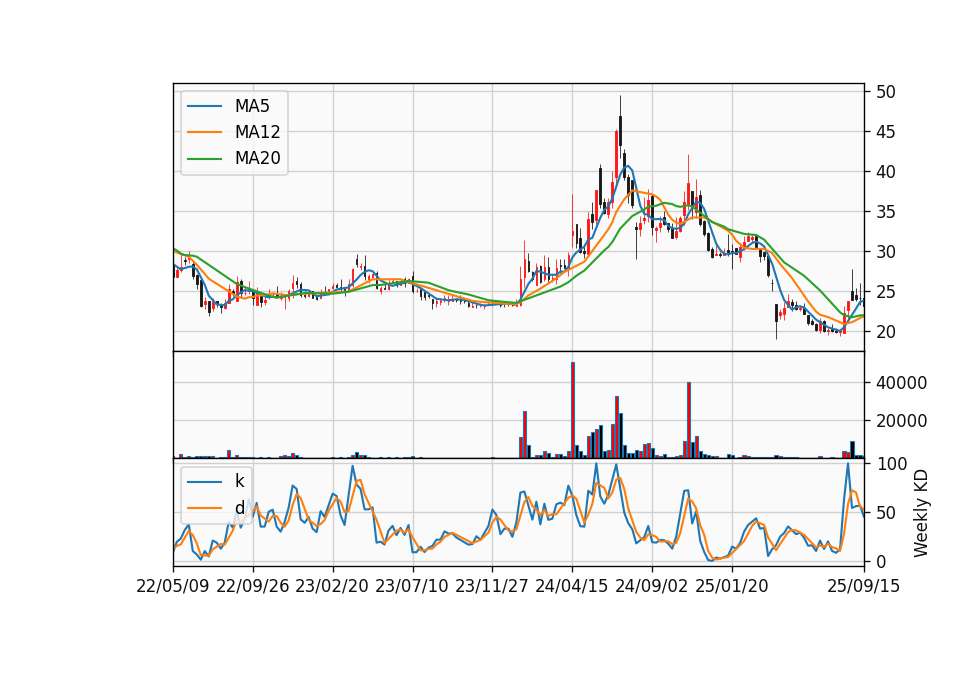
Task: Click the 23/07/10 date tick label
Action: coord(412,586)
